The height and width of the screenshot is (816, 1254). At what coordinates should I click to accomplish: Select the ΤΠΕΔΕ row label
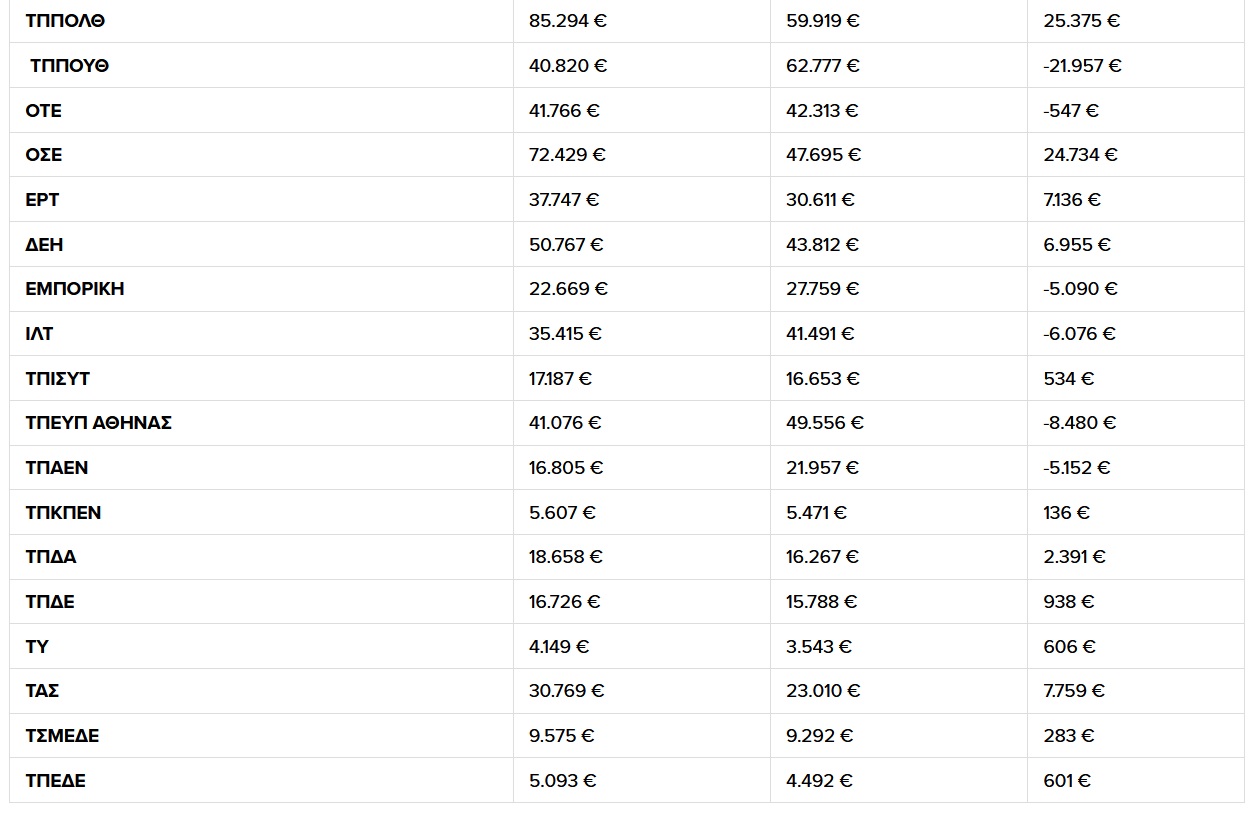point(55,781)
